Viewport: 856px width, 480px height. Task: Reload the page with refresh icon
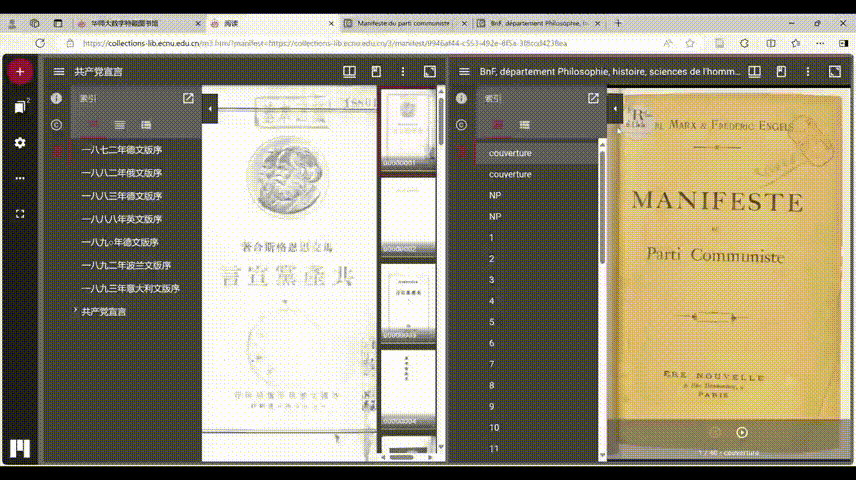coord(40,43)
